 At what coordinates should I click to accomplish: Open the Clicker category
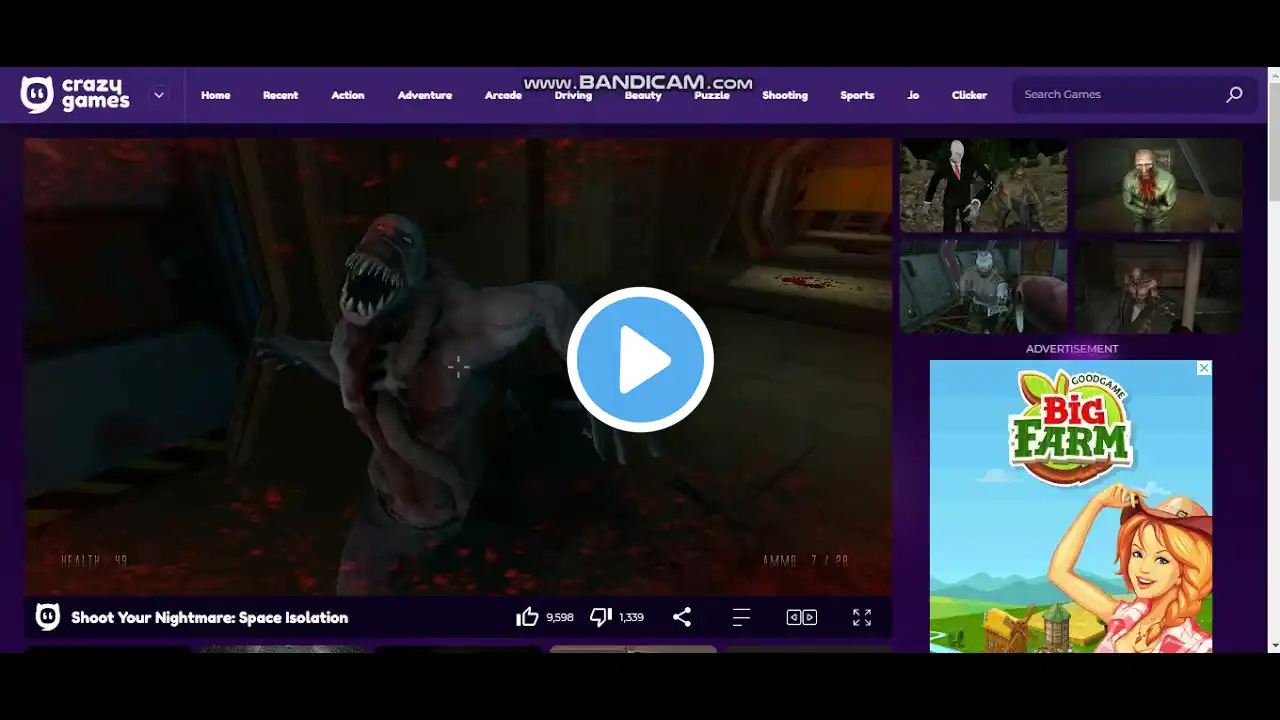(x=969, y=95)
